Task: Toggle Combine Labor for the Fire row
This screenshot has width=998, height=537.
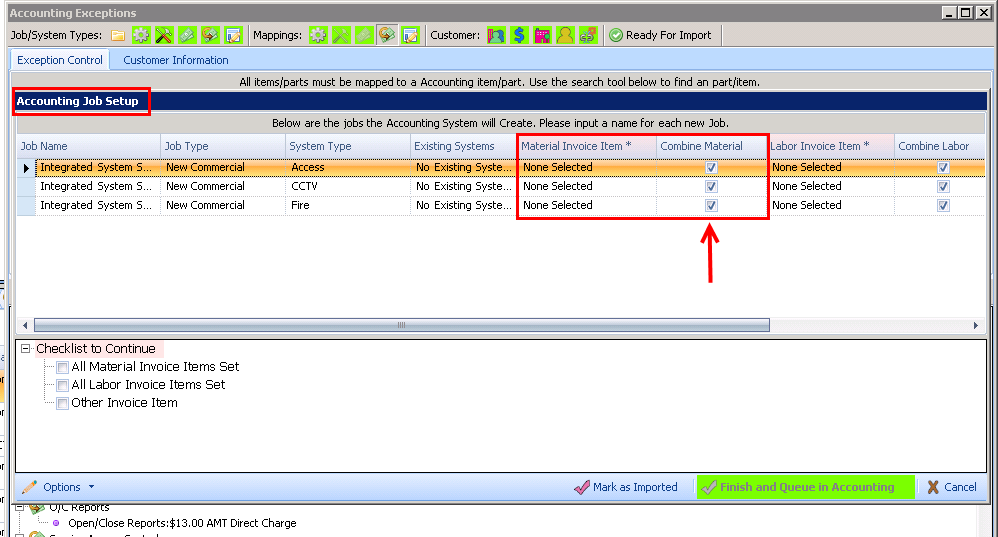Action: coord(943,206)
